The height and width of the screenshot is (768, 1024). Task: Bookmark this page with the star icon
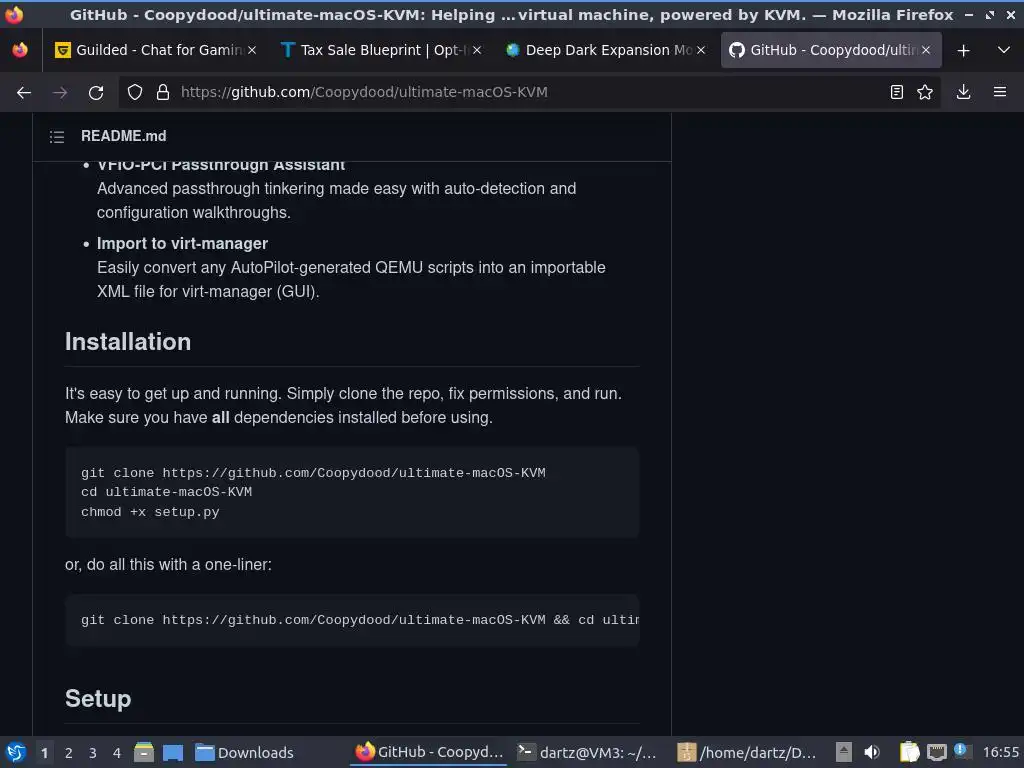tap(925, 93)
